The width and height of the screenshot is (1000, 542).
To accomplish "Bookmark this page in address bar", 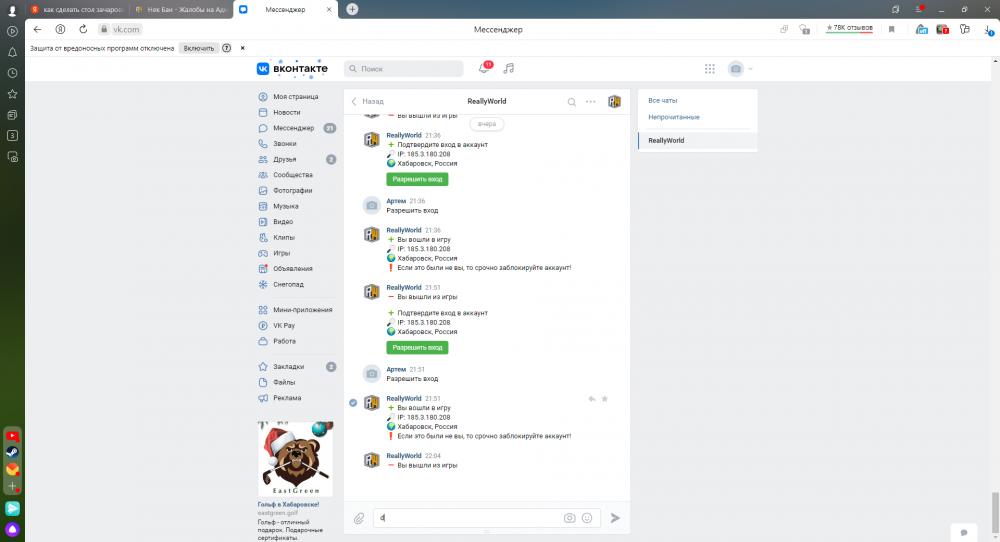I will (892, 29).
